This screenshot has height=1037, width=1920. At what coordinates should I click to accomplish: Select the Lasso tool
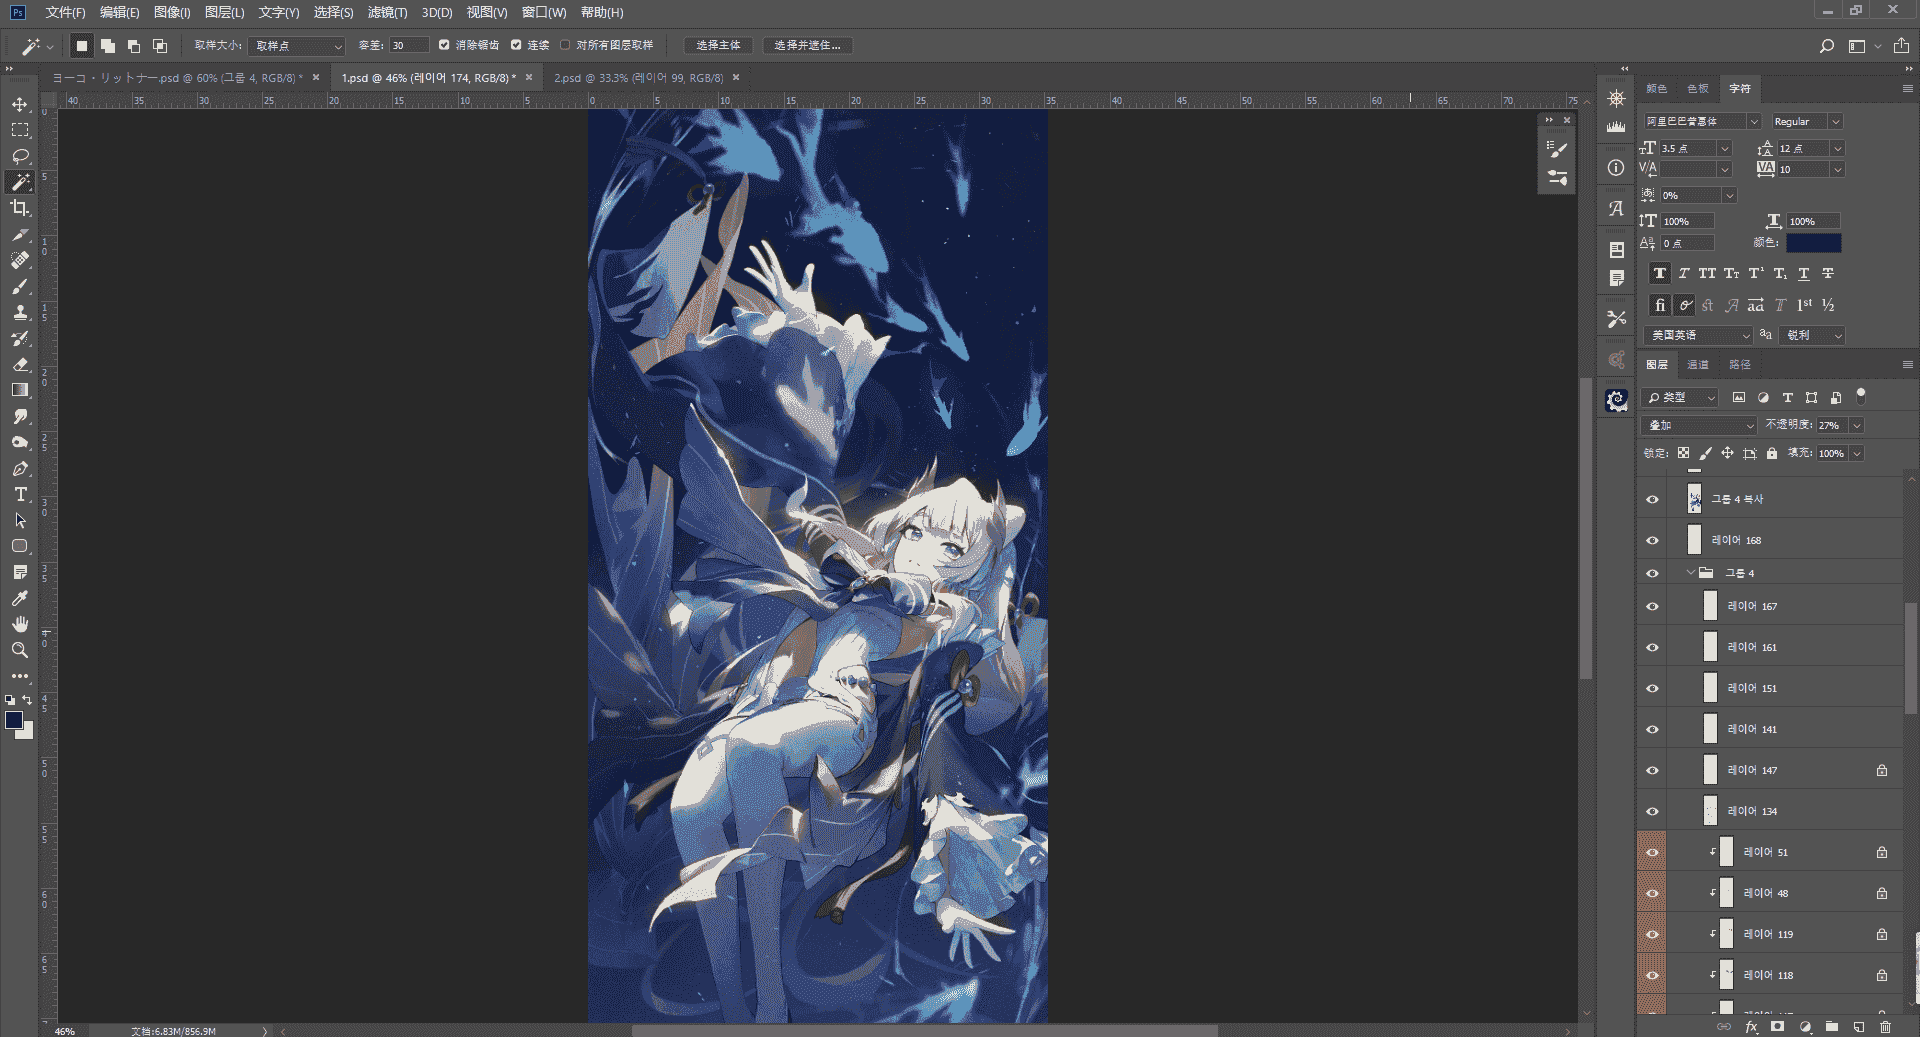[20, 156]
